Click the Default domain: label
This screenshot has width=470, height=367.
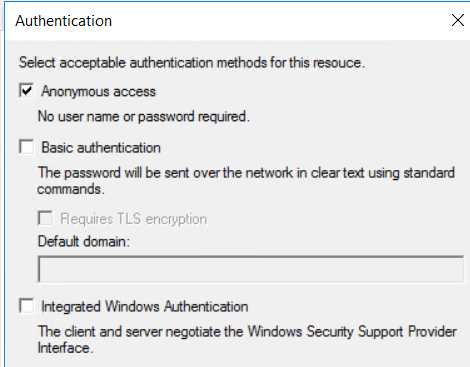83,241
